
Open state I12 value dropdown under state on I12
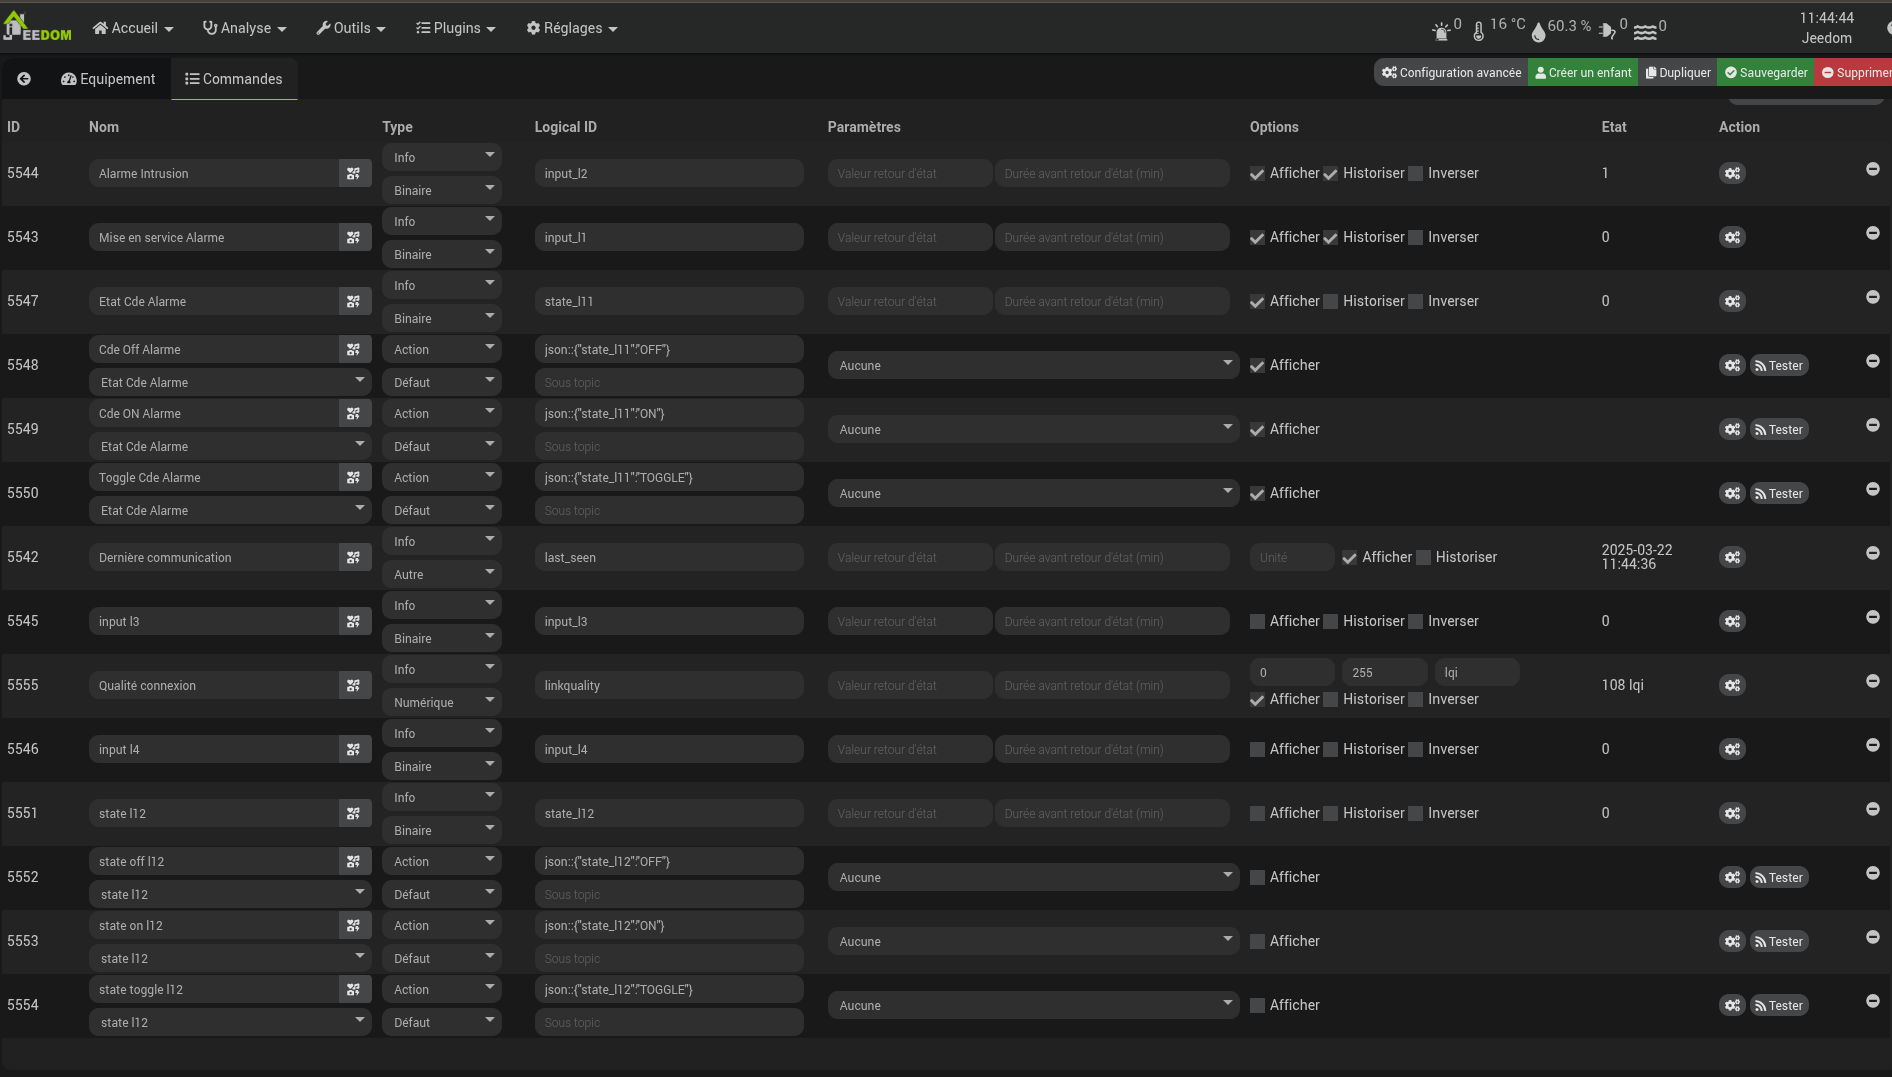pyautogui.click(x=230, y=958)
